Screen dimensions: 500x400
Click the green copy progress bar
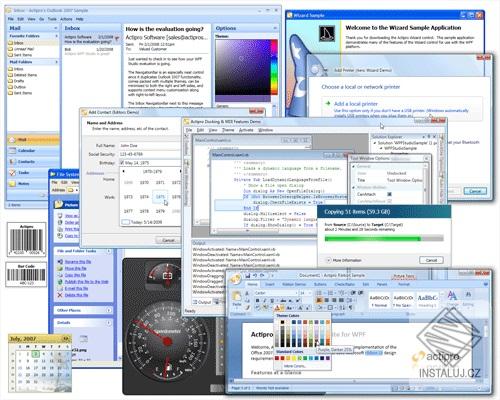(x=384, y=238)
